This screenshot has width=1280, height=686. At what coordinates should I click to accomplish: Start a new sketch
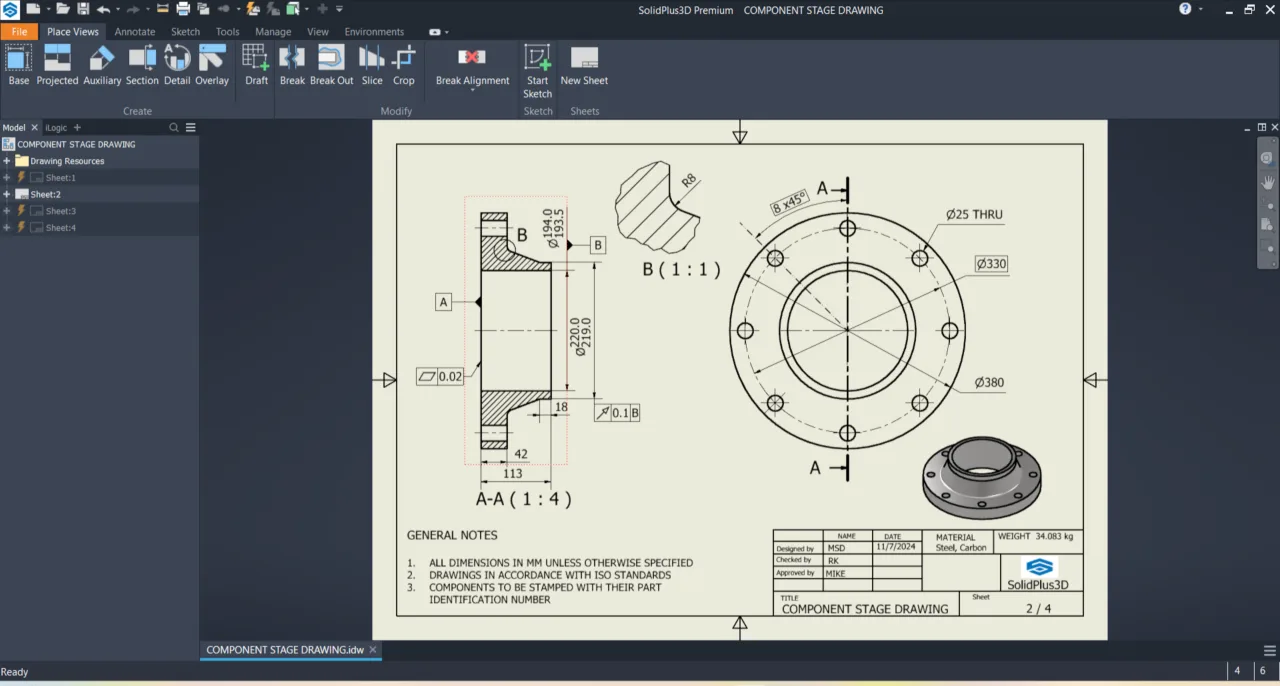tap(537, 71)
